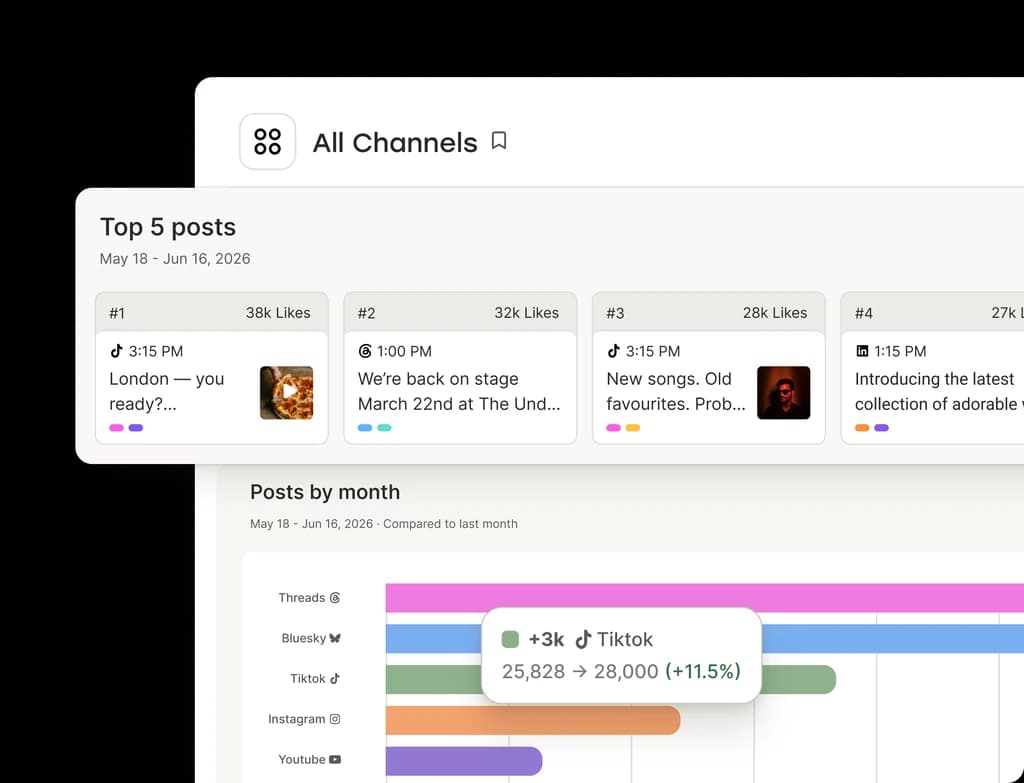Screen dimensions: 1024x783
Task: Click the green Tiktok bar in chart
Action: (799, 679)
